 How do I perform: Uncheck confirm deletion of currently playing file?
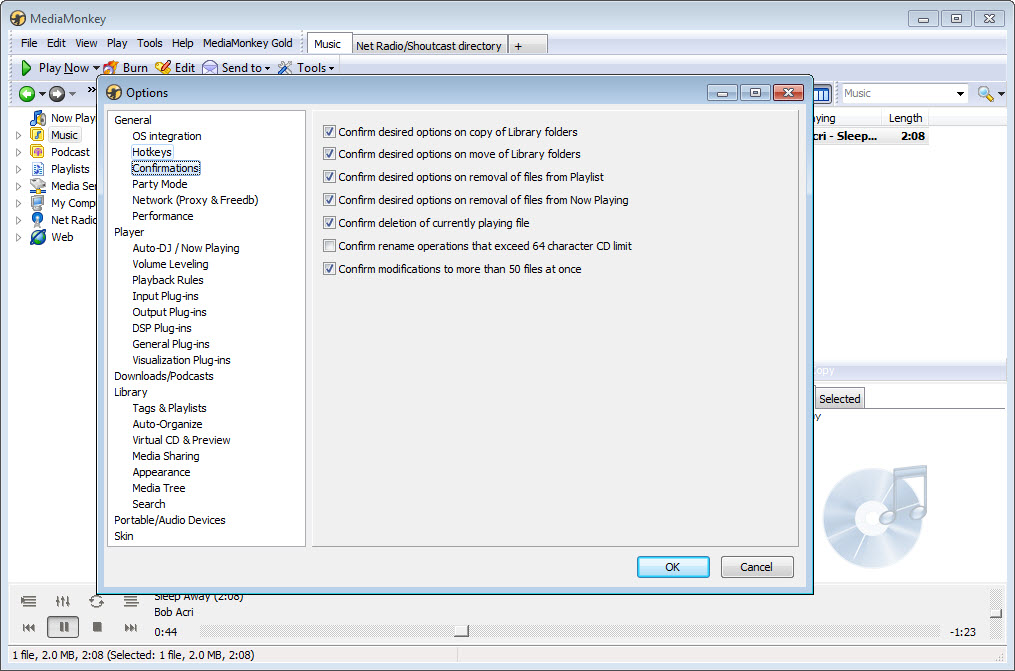coord(329,223)
